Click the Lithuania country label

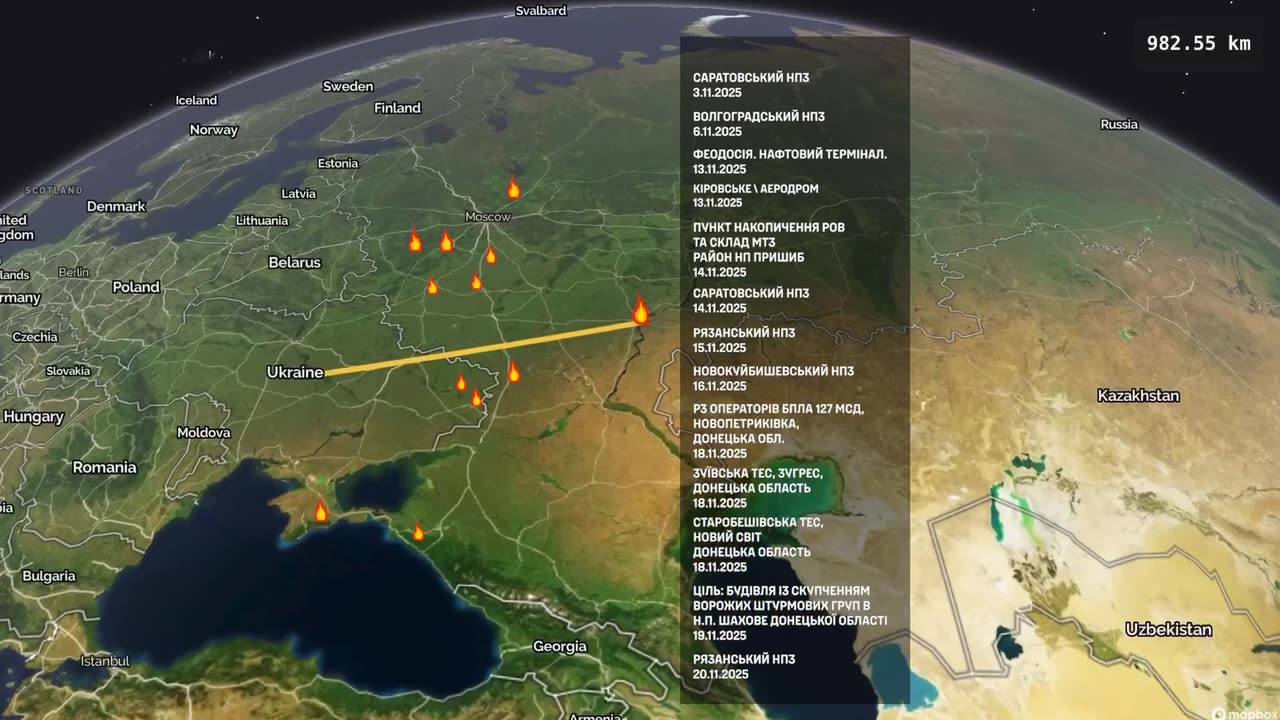[263, 220]
